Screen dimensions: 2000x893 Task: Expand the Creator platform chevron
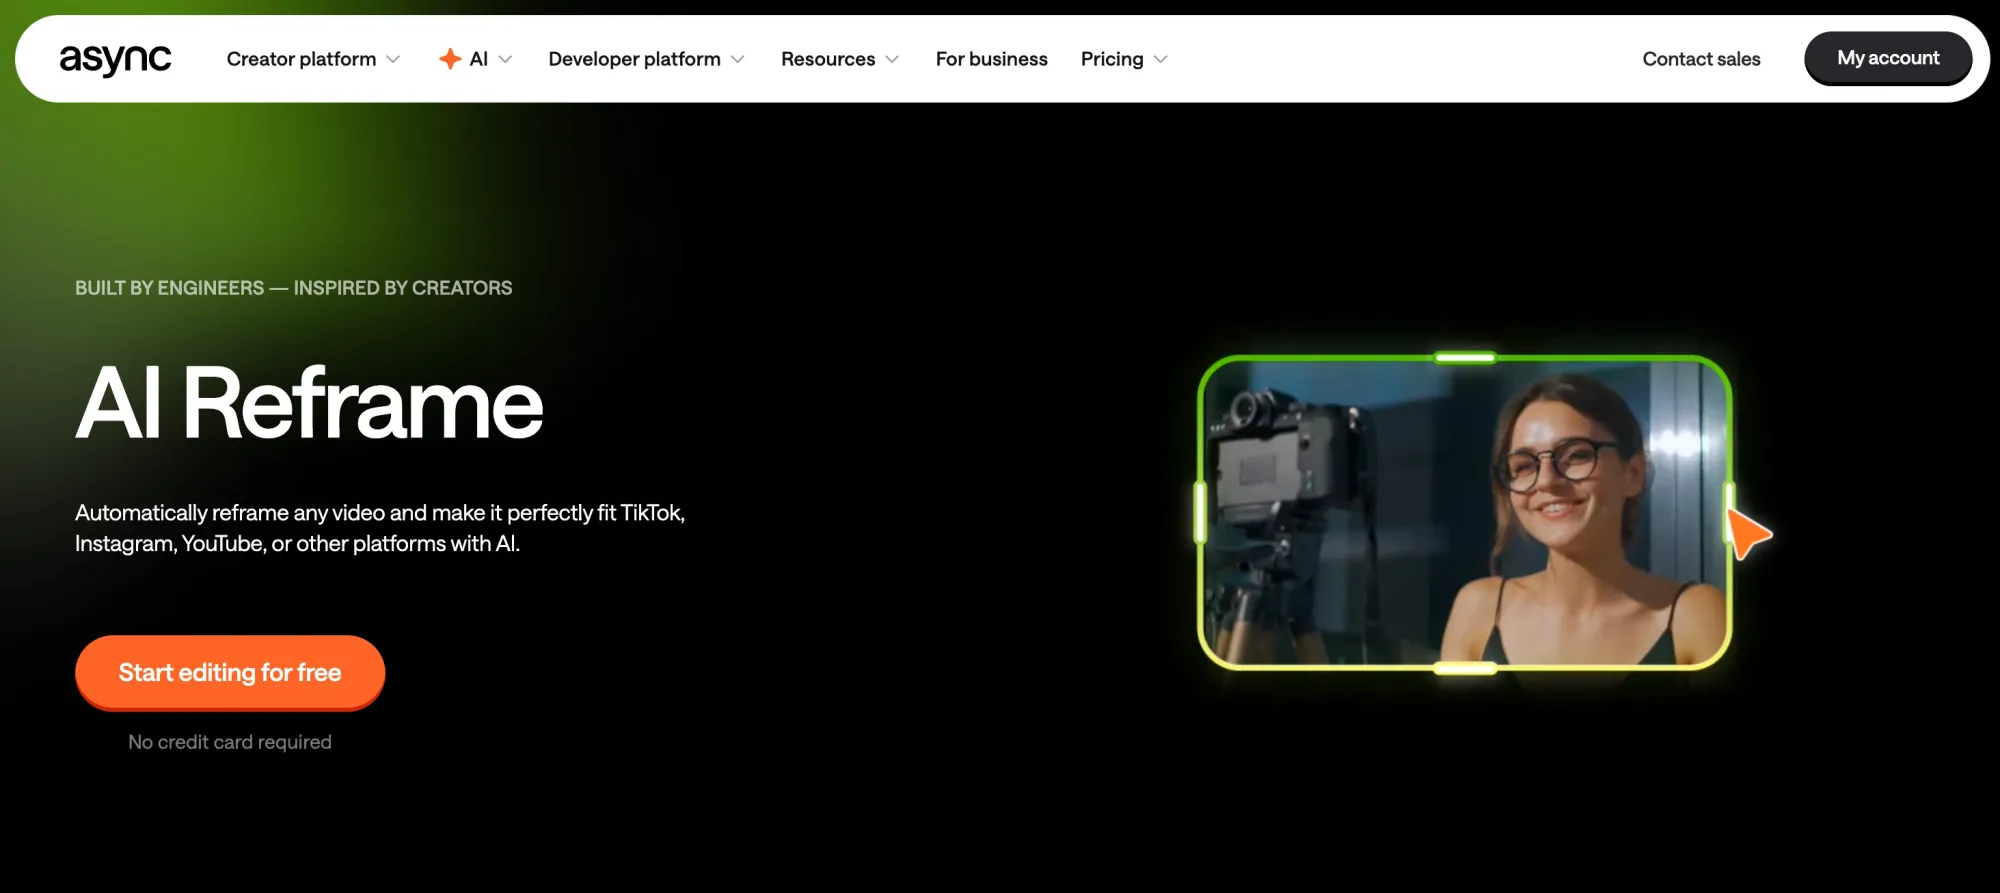[x=393, y=59]
